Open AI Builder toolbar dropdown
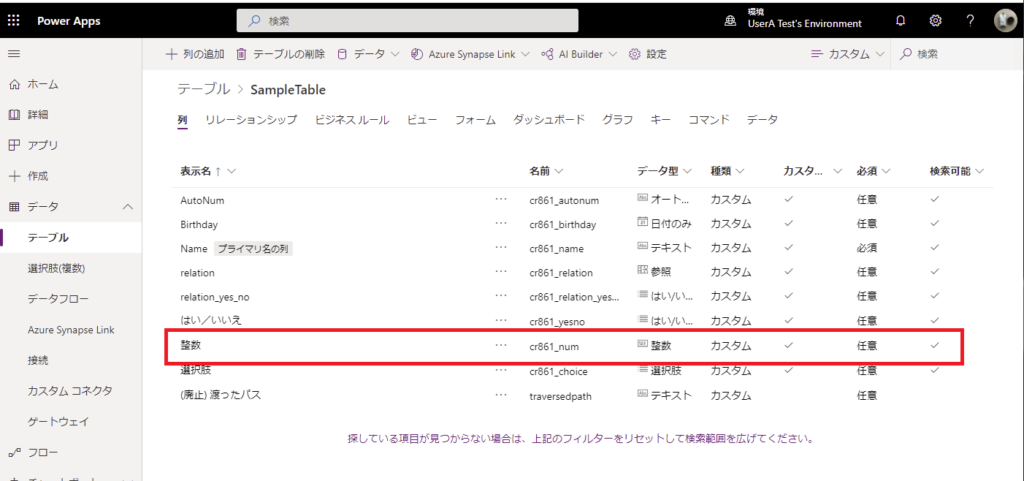 [x=579, y=55]
